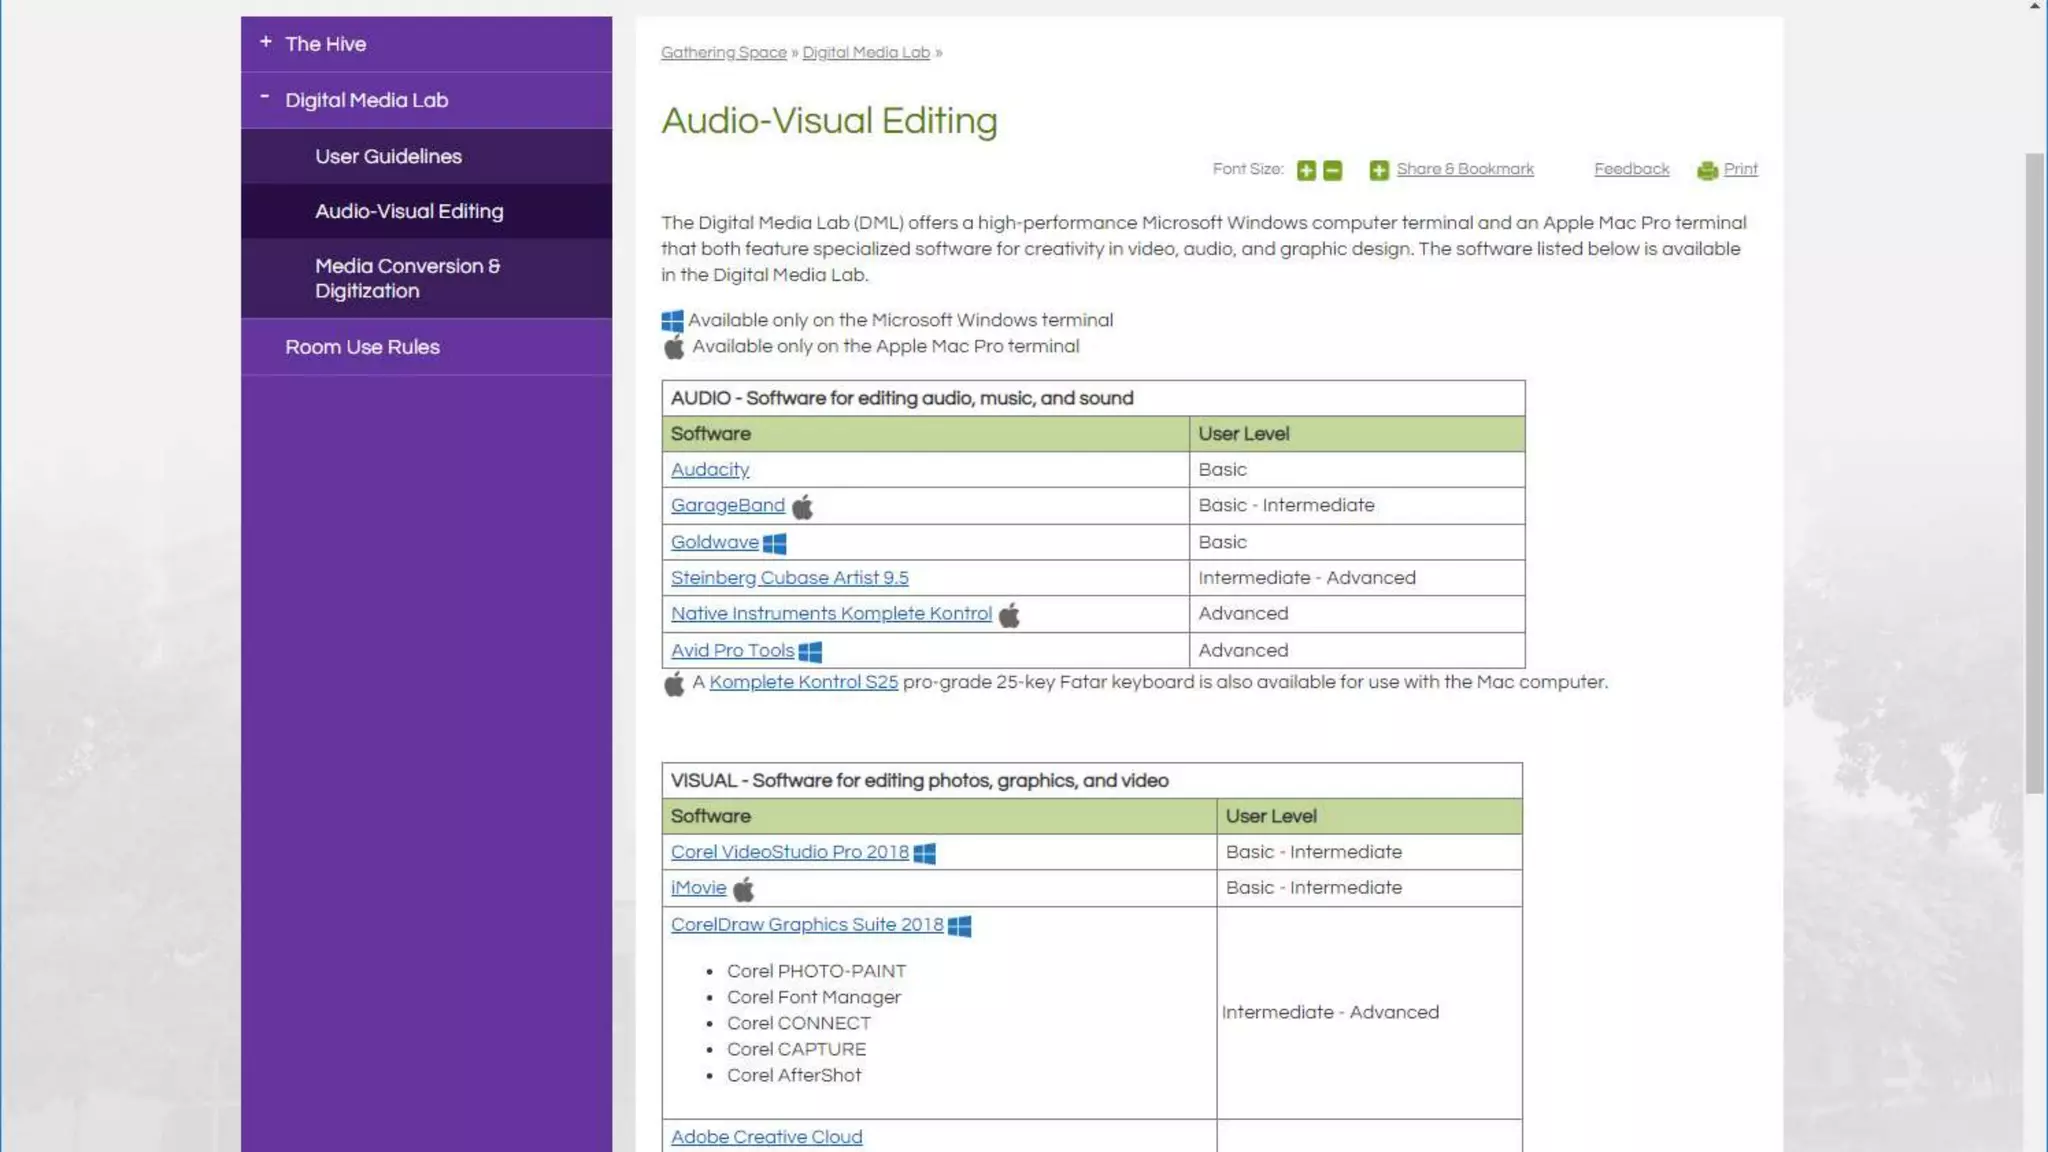Open Komplete Kontrol S25 link
This screenshot has height=1152, width=2048.
[x=803, y=682]
